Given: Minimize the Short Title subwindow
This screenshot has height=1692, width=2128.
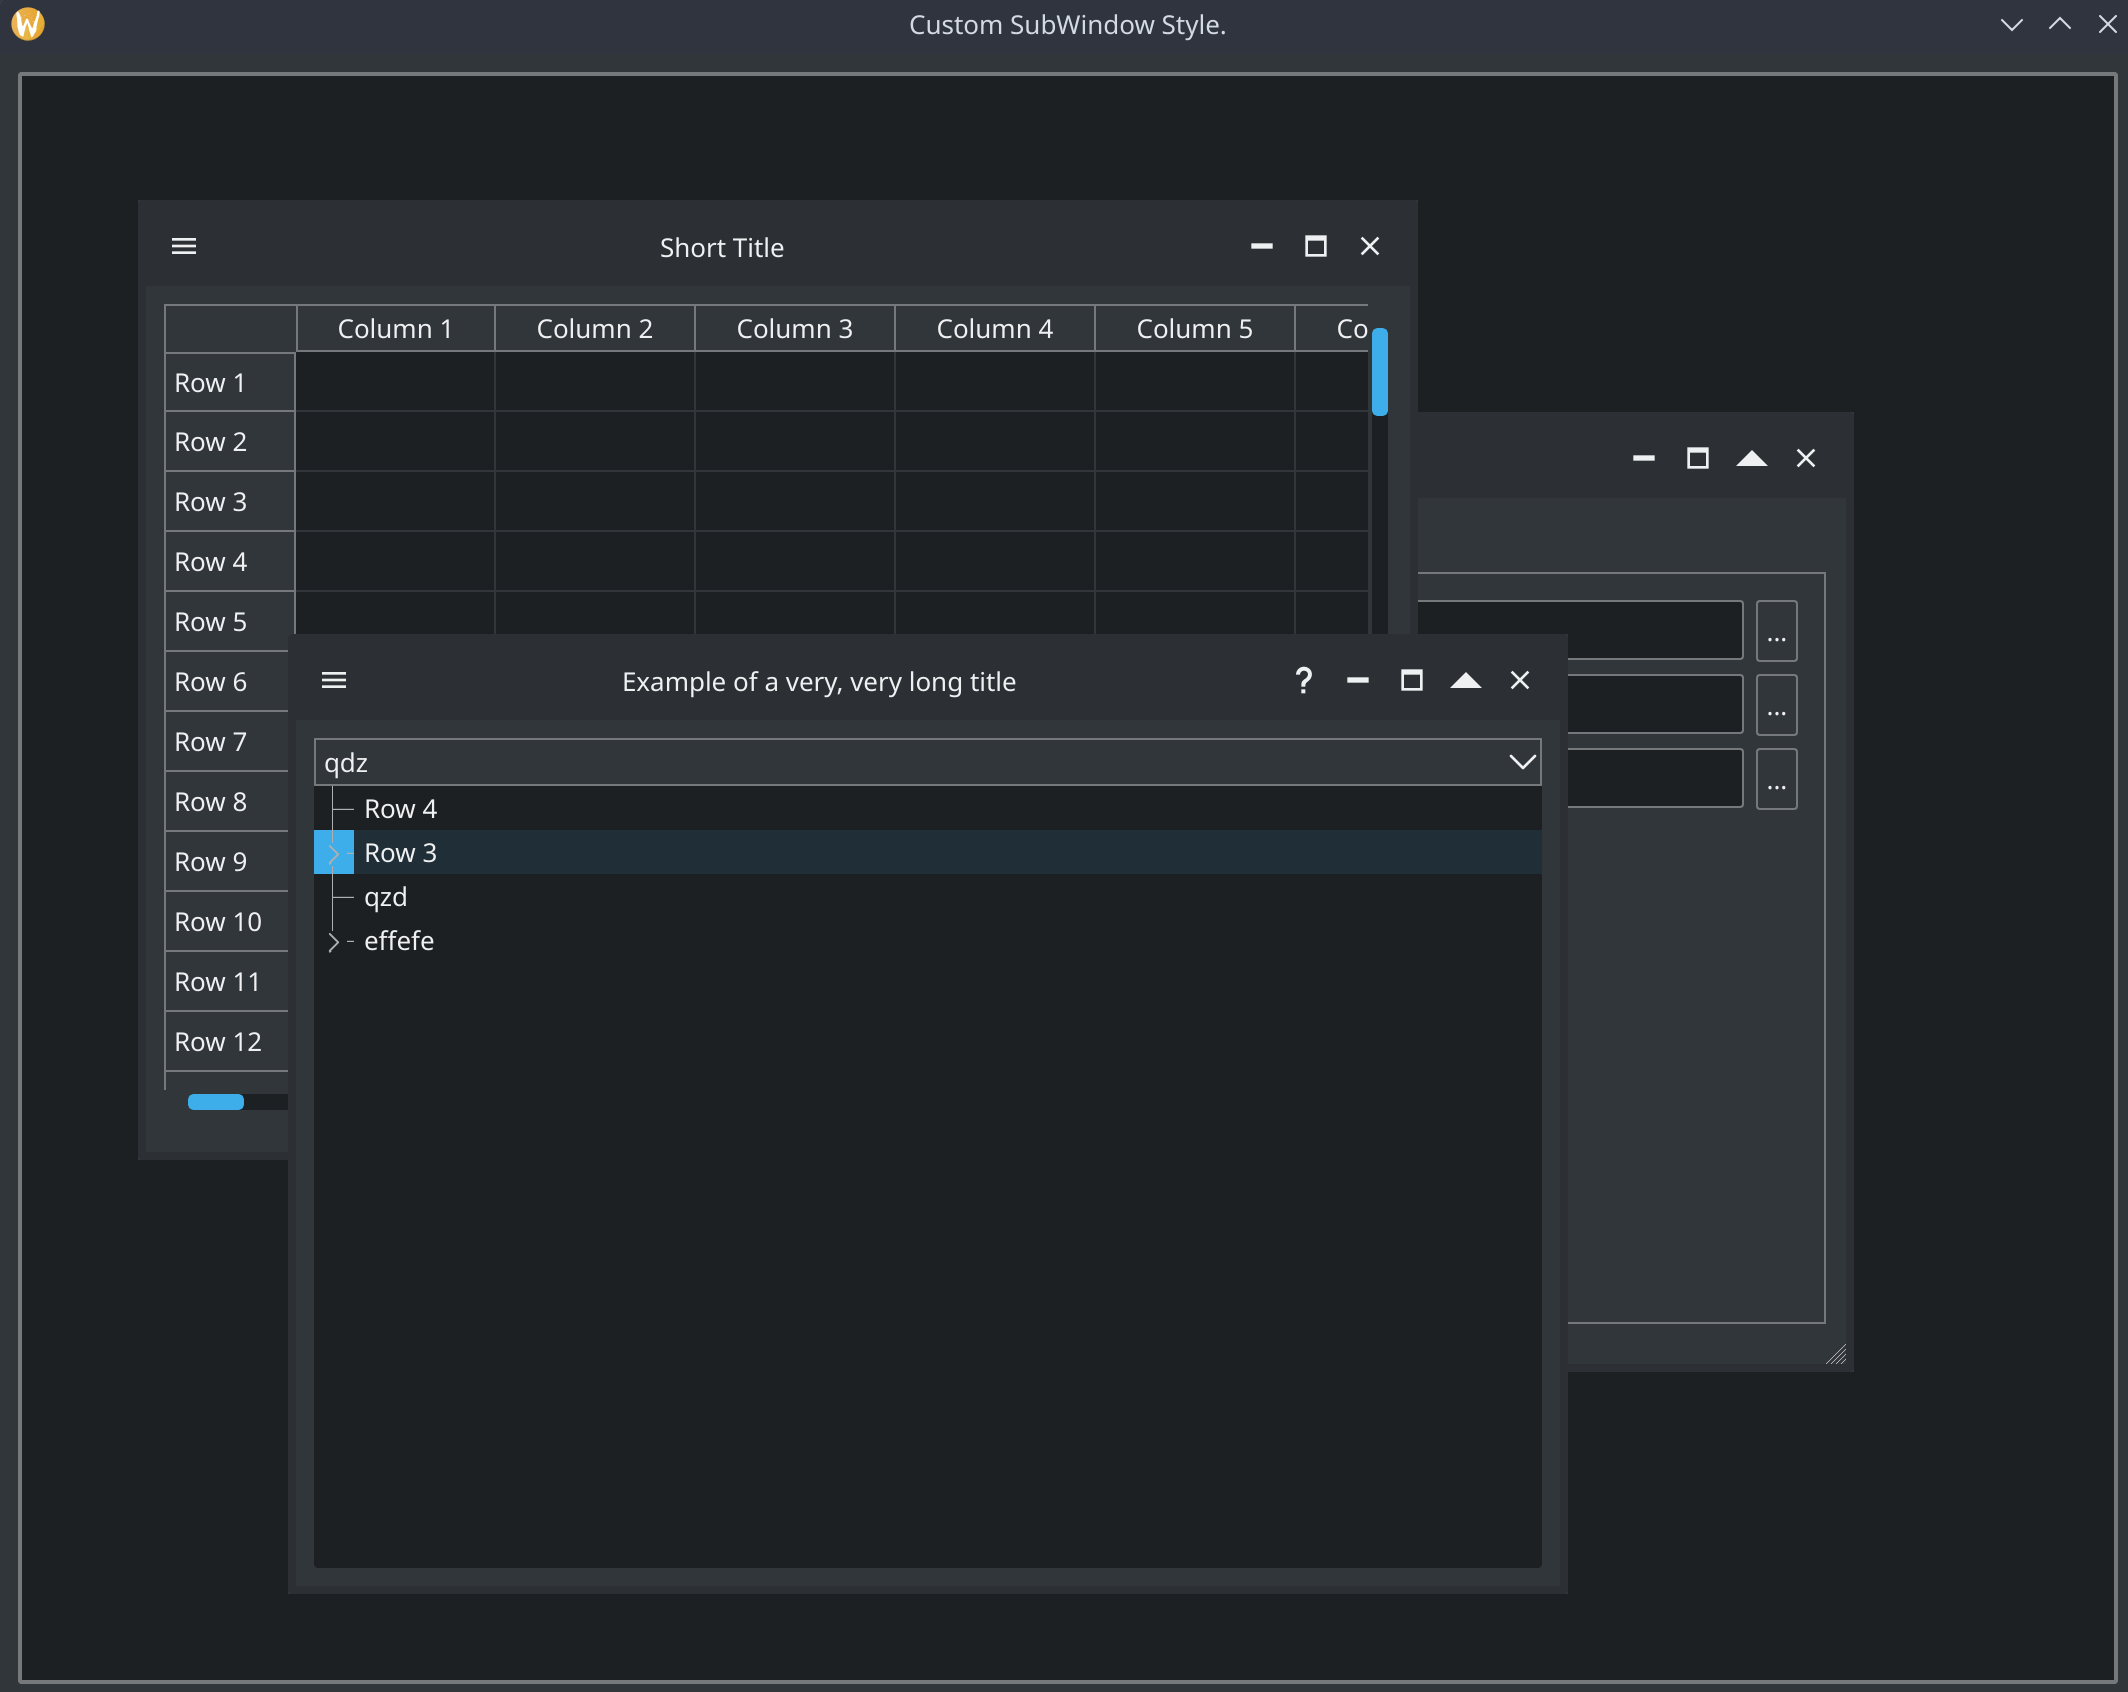Looking at the screenshot, I should (x=1261, y=246).
